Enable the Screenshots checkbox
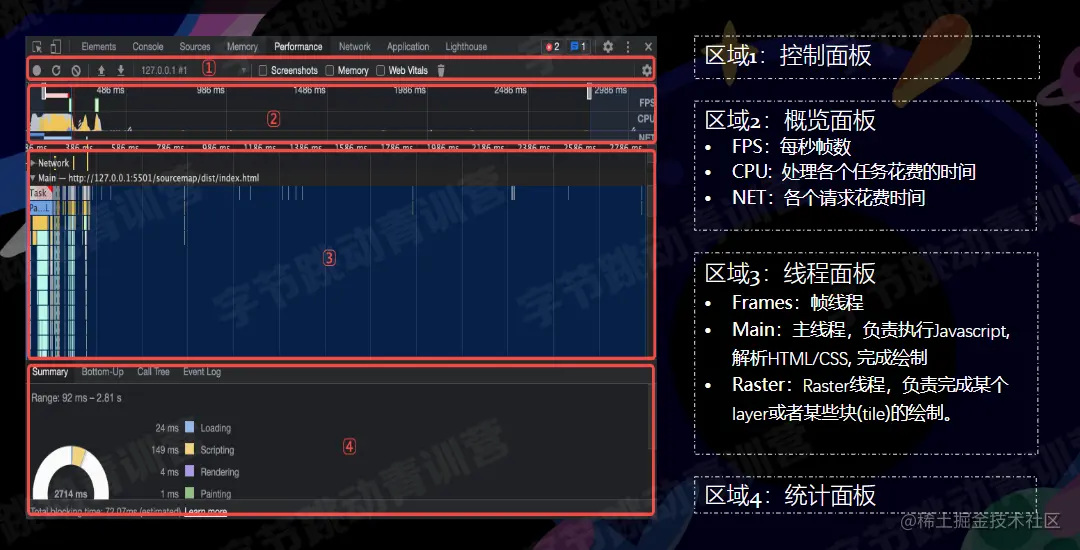Screen dimensions: 1080x550 coord(262,70)
